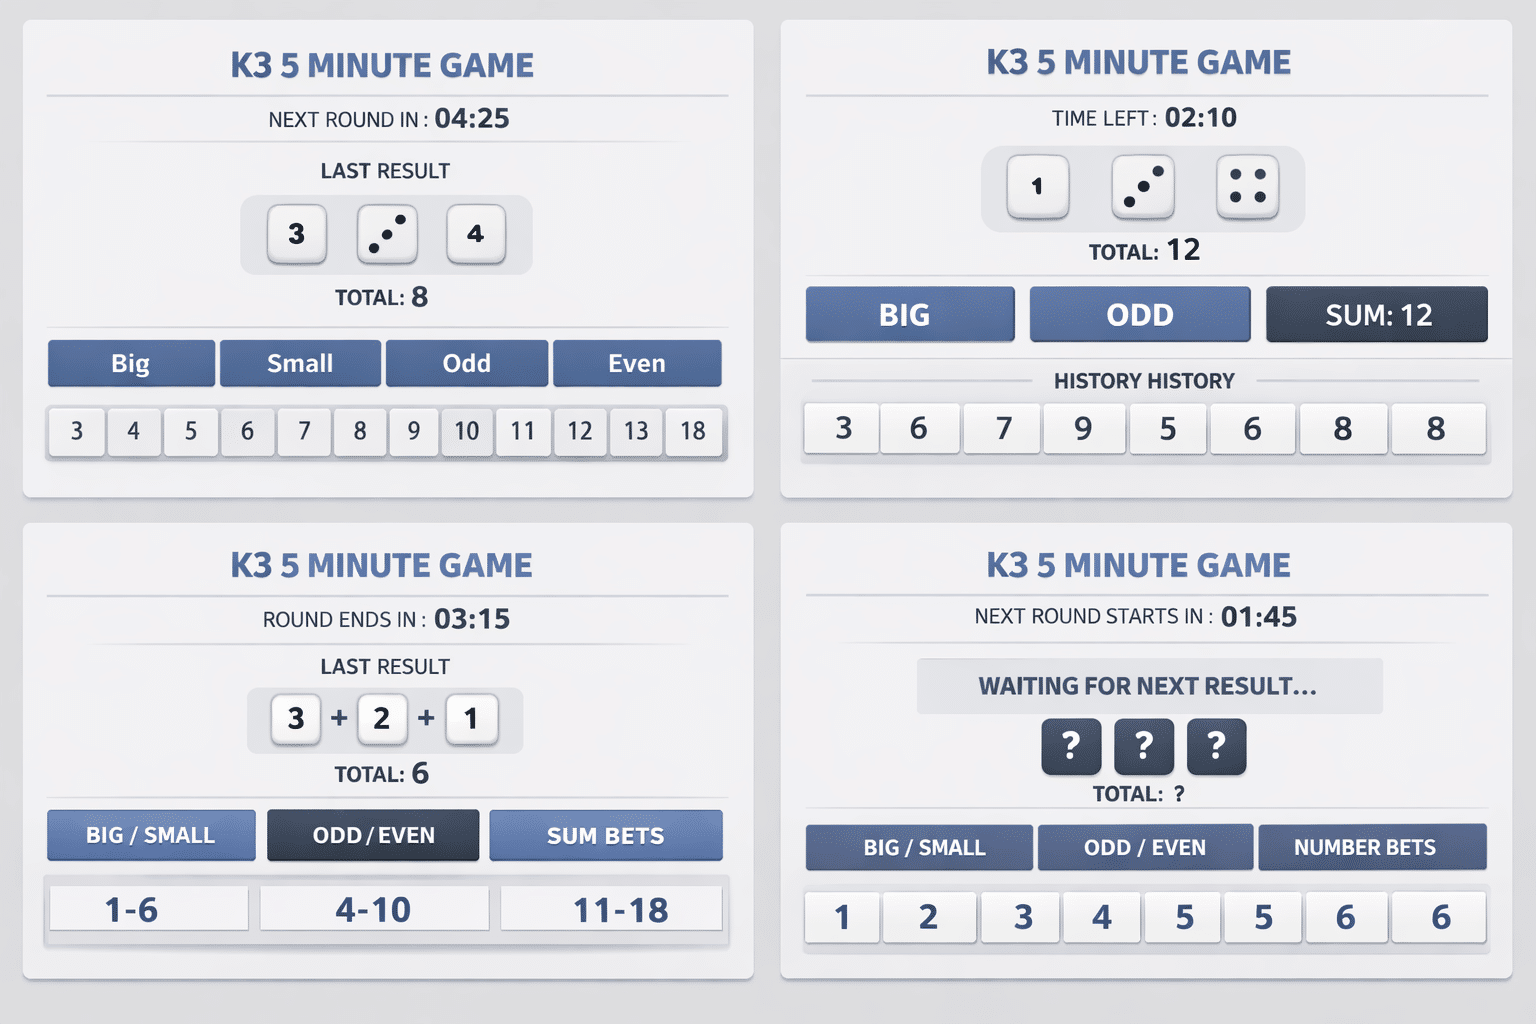
Task: Select the dice showing 4
Action: 476,234
